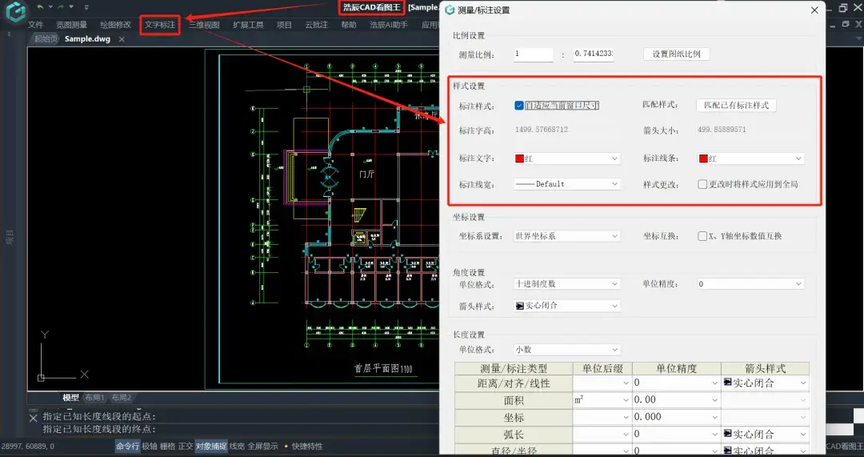The image size is (864, 457).
Task: Open the quick access customization arrow
Action: tap(87, 7)
